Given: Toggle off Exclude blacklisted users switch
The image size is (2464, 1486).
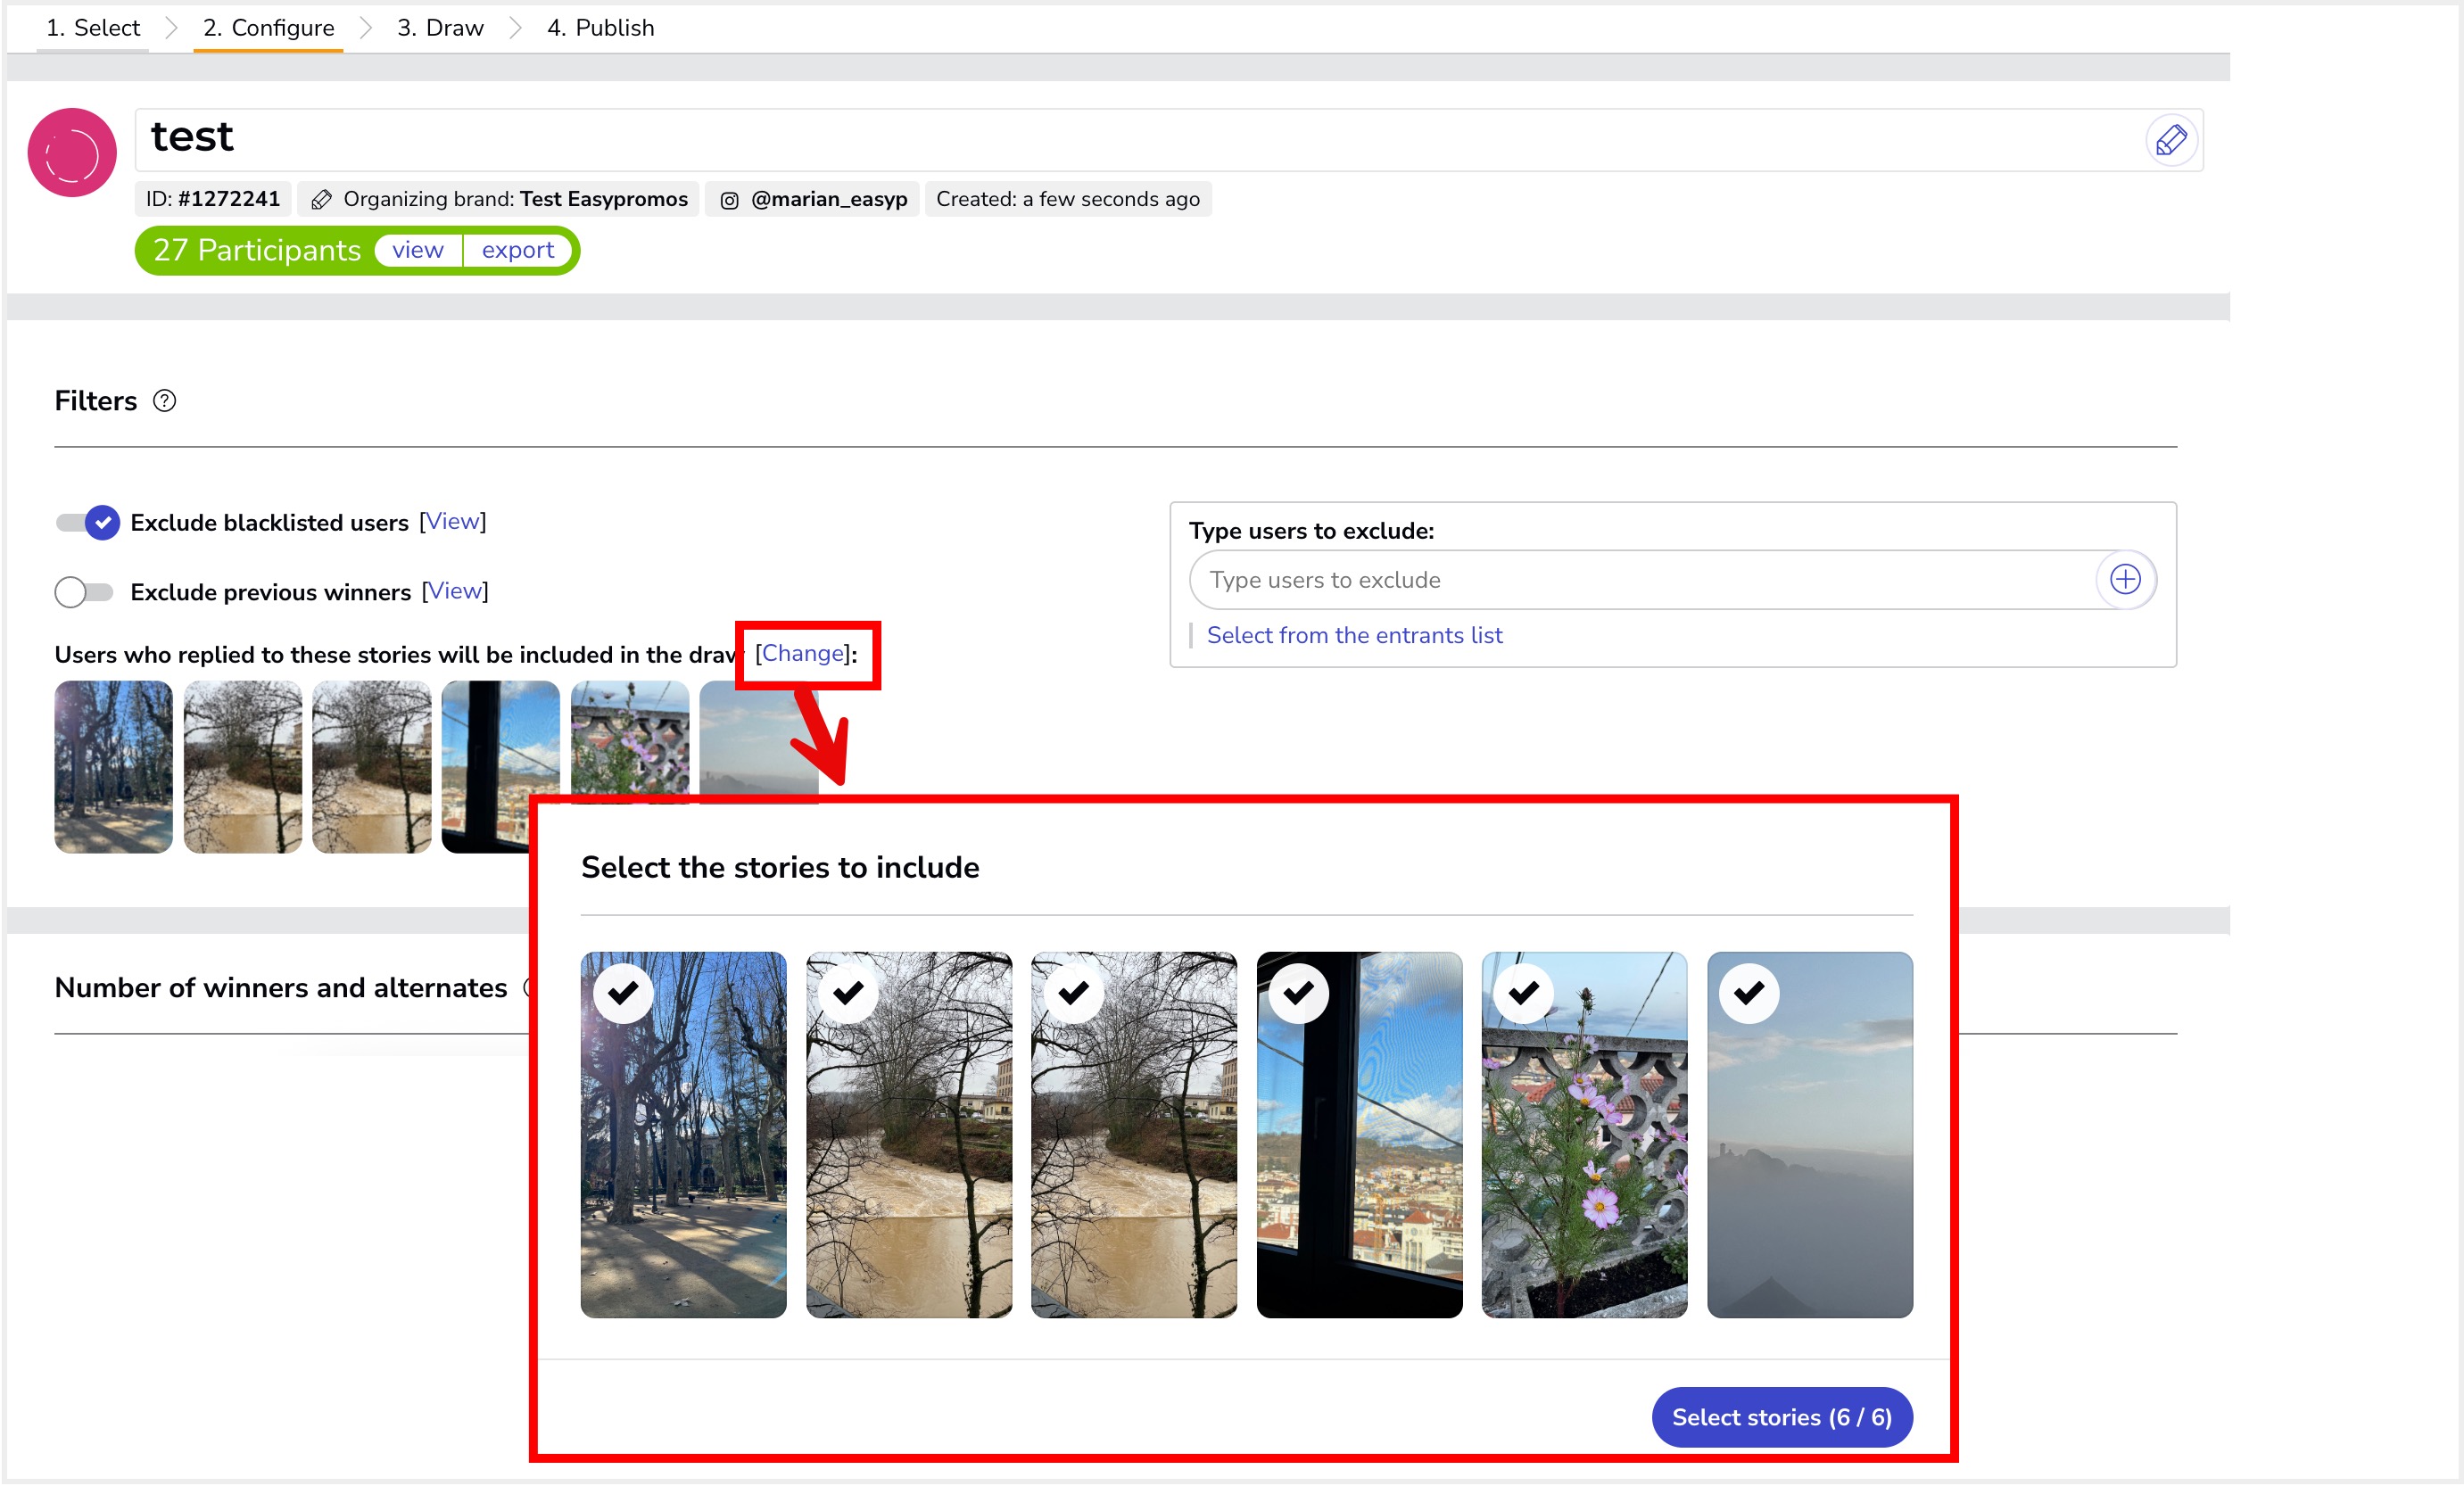Looking at the screenshot, I should click(x=87, y=522).
